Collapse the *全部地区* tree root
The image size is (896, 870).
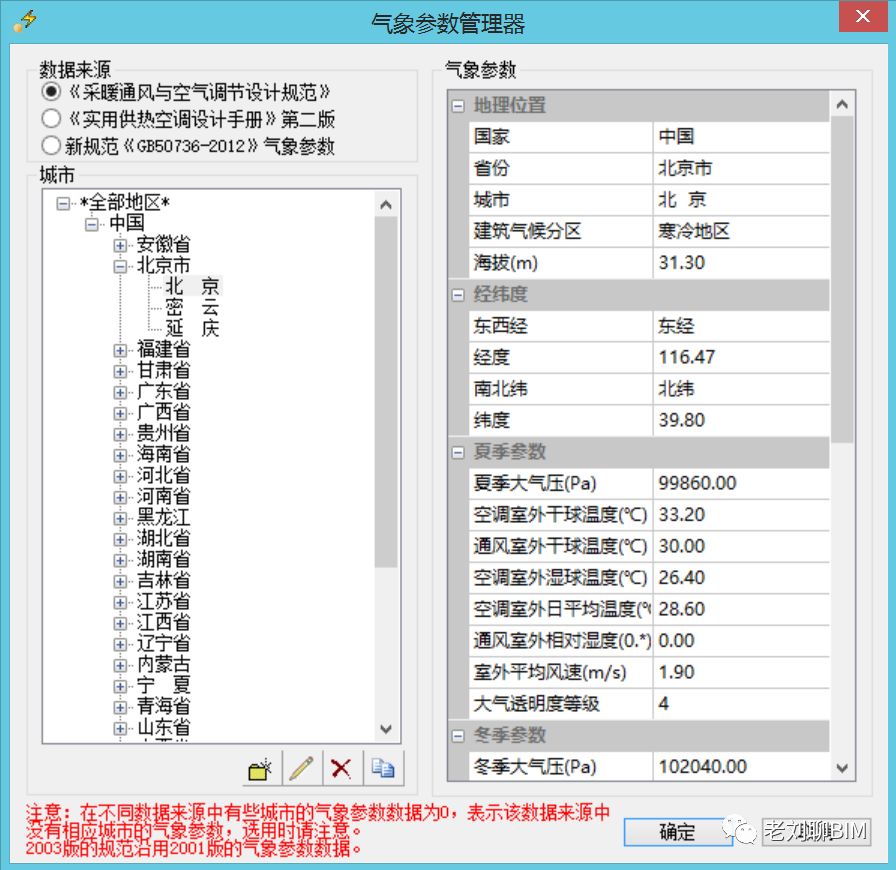(63, 203)
